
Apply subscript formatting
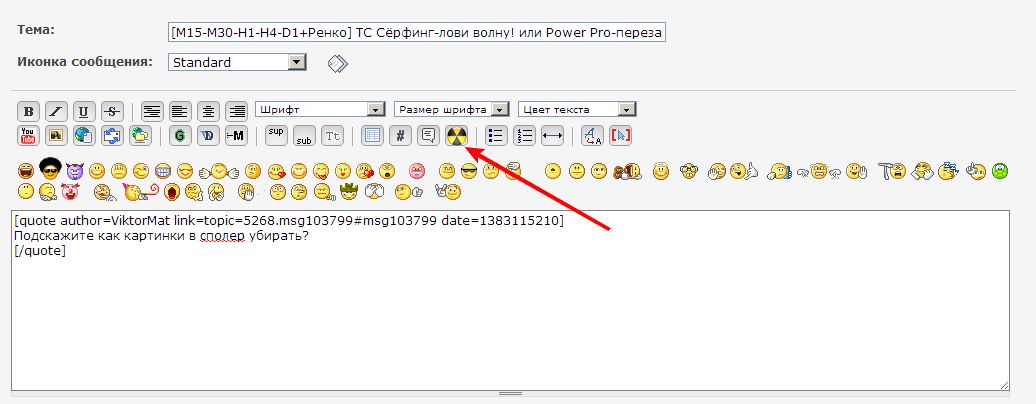click(x=305, y=136)
